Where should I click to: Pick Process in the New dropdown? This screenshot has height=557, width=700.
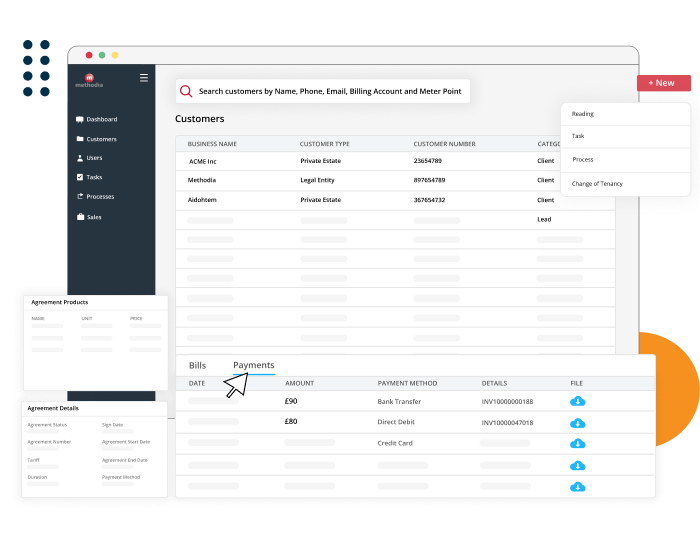click(583, 160)
